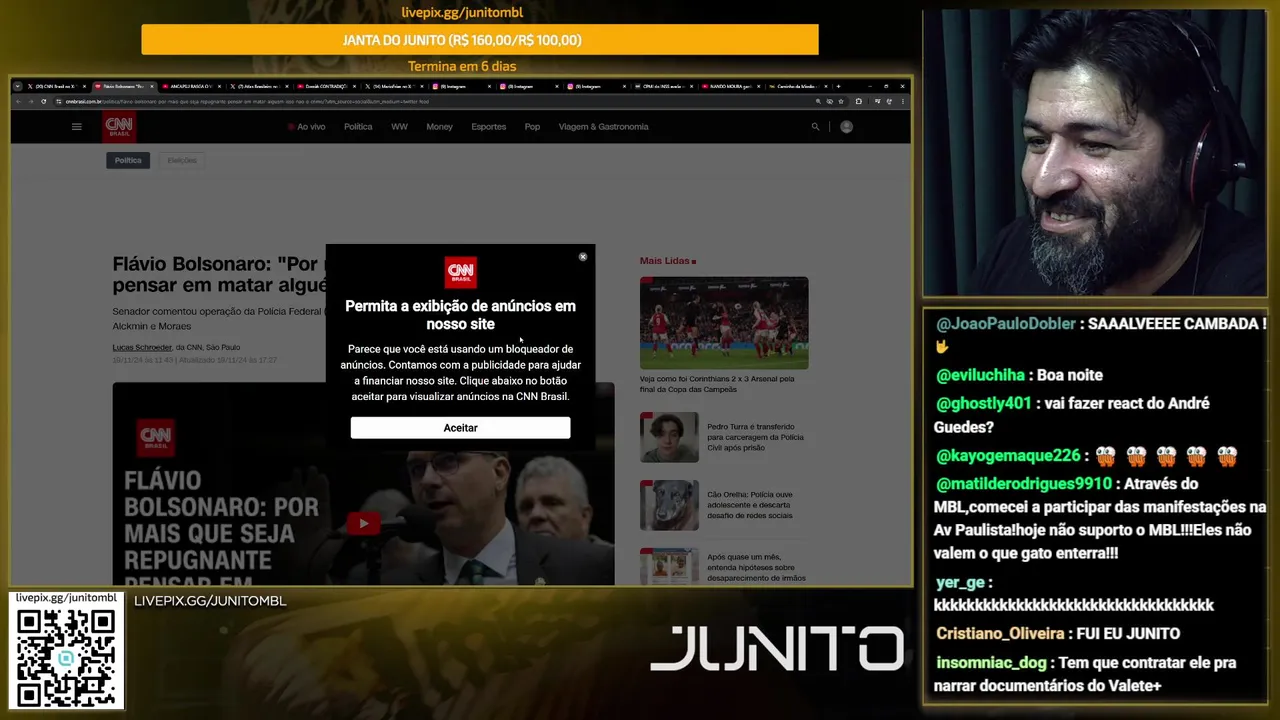Open author link Lucas Schroeder
The image size is (1280, 720).
tap(142, 347)
